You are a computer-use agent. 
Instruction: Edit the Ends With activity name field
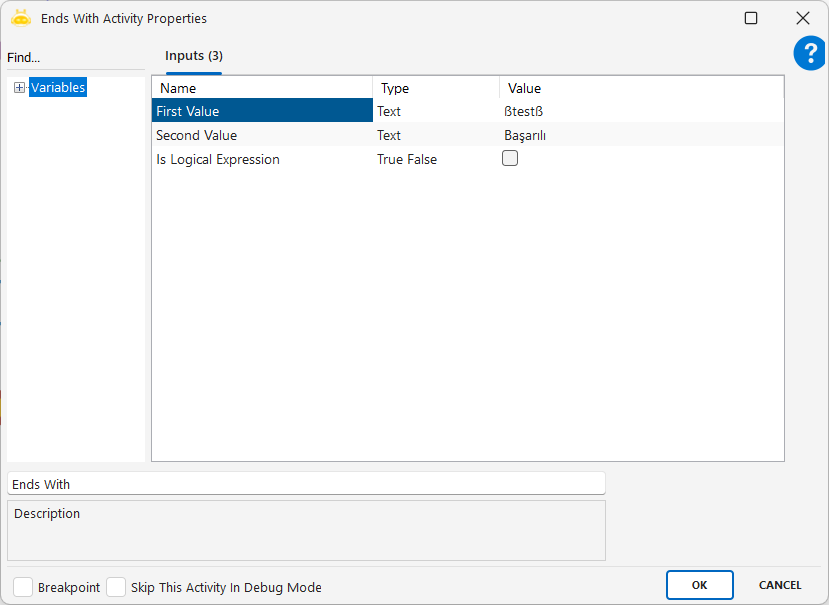306,484
